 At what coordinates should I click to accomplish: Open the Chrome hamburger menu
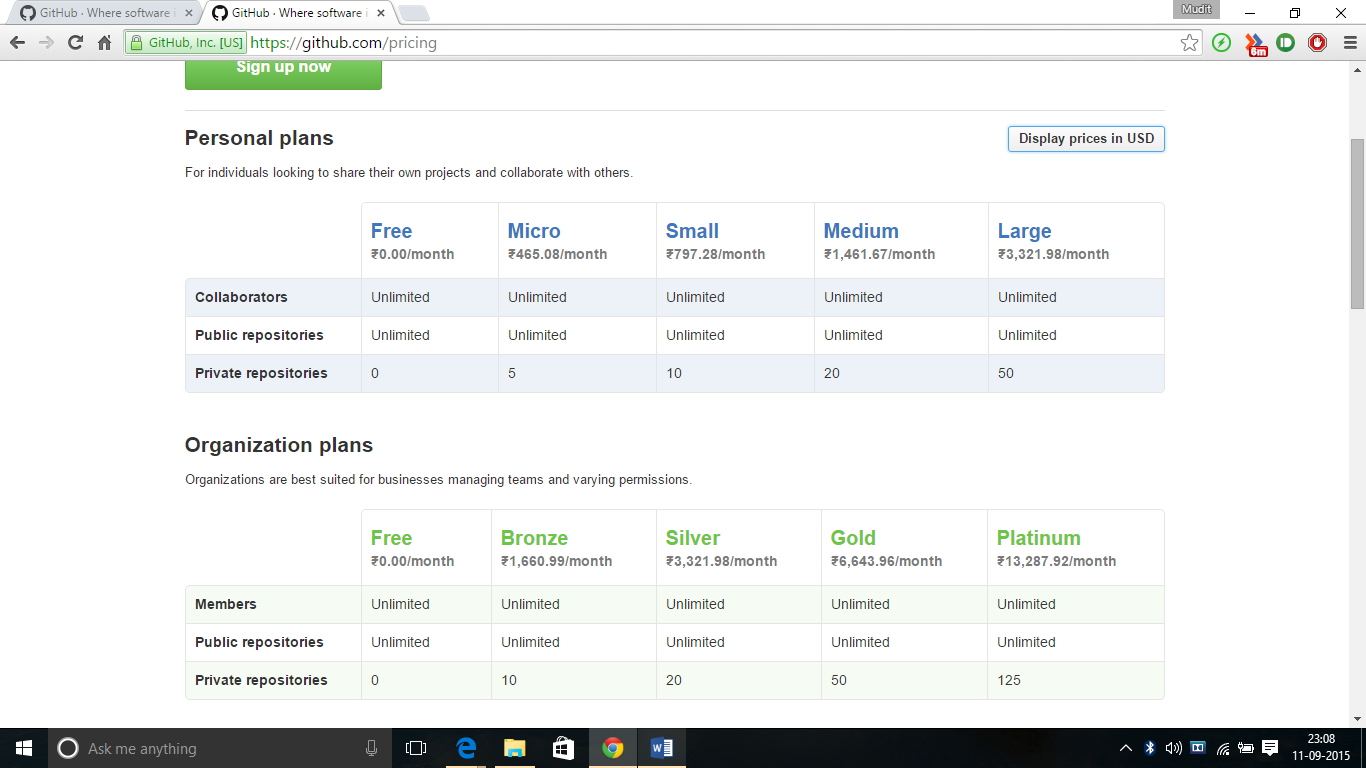[x=1349, y=43]
